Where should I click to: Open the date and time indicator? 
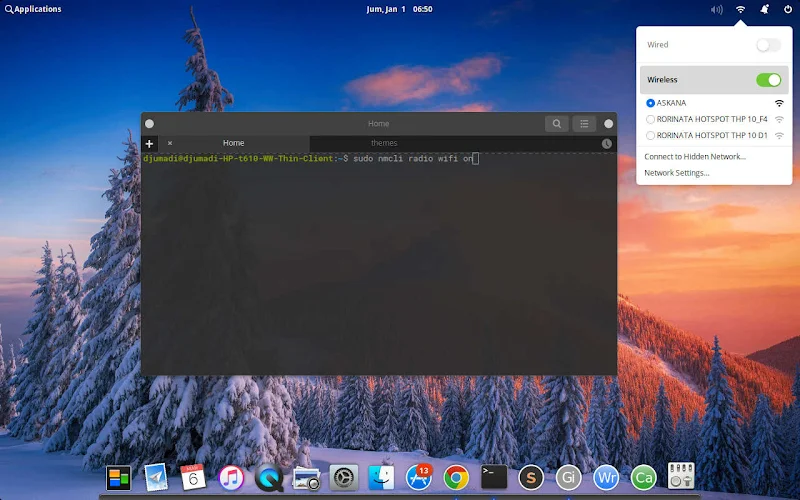tap(399, 9)
